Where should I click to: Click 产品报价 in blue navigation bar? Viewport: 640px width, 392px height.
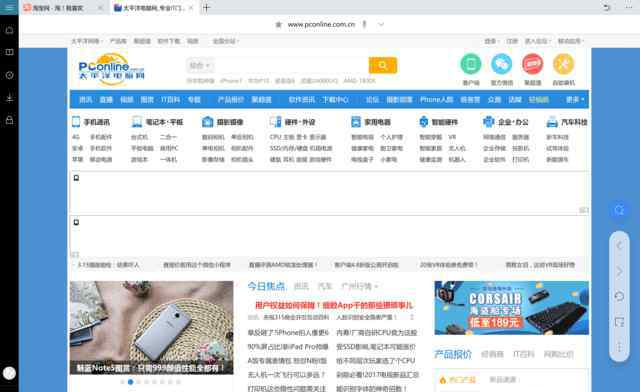(x=231, y=99)
